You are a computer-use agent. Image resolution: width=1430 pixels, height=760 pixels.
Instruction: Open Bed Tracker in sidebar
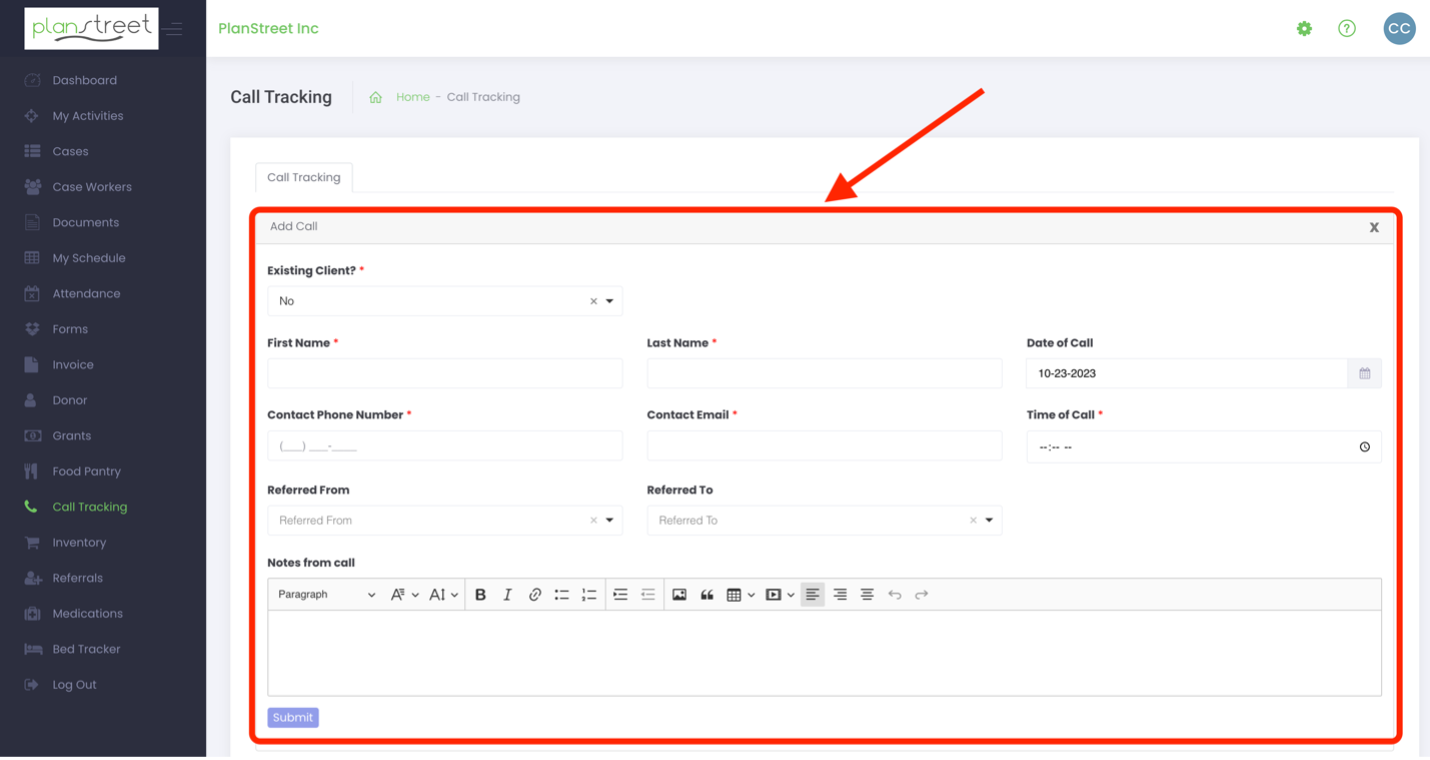pyautogui.click(x=86, y=649)
